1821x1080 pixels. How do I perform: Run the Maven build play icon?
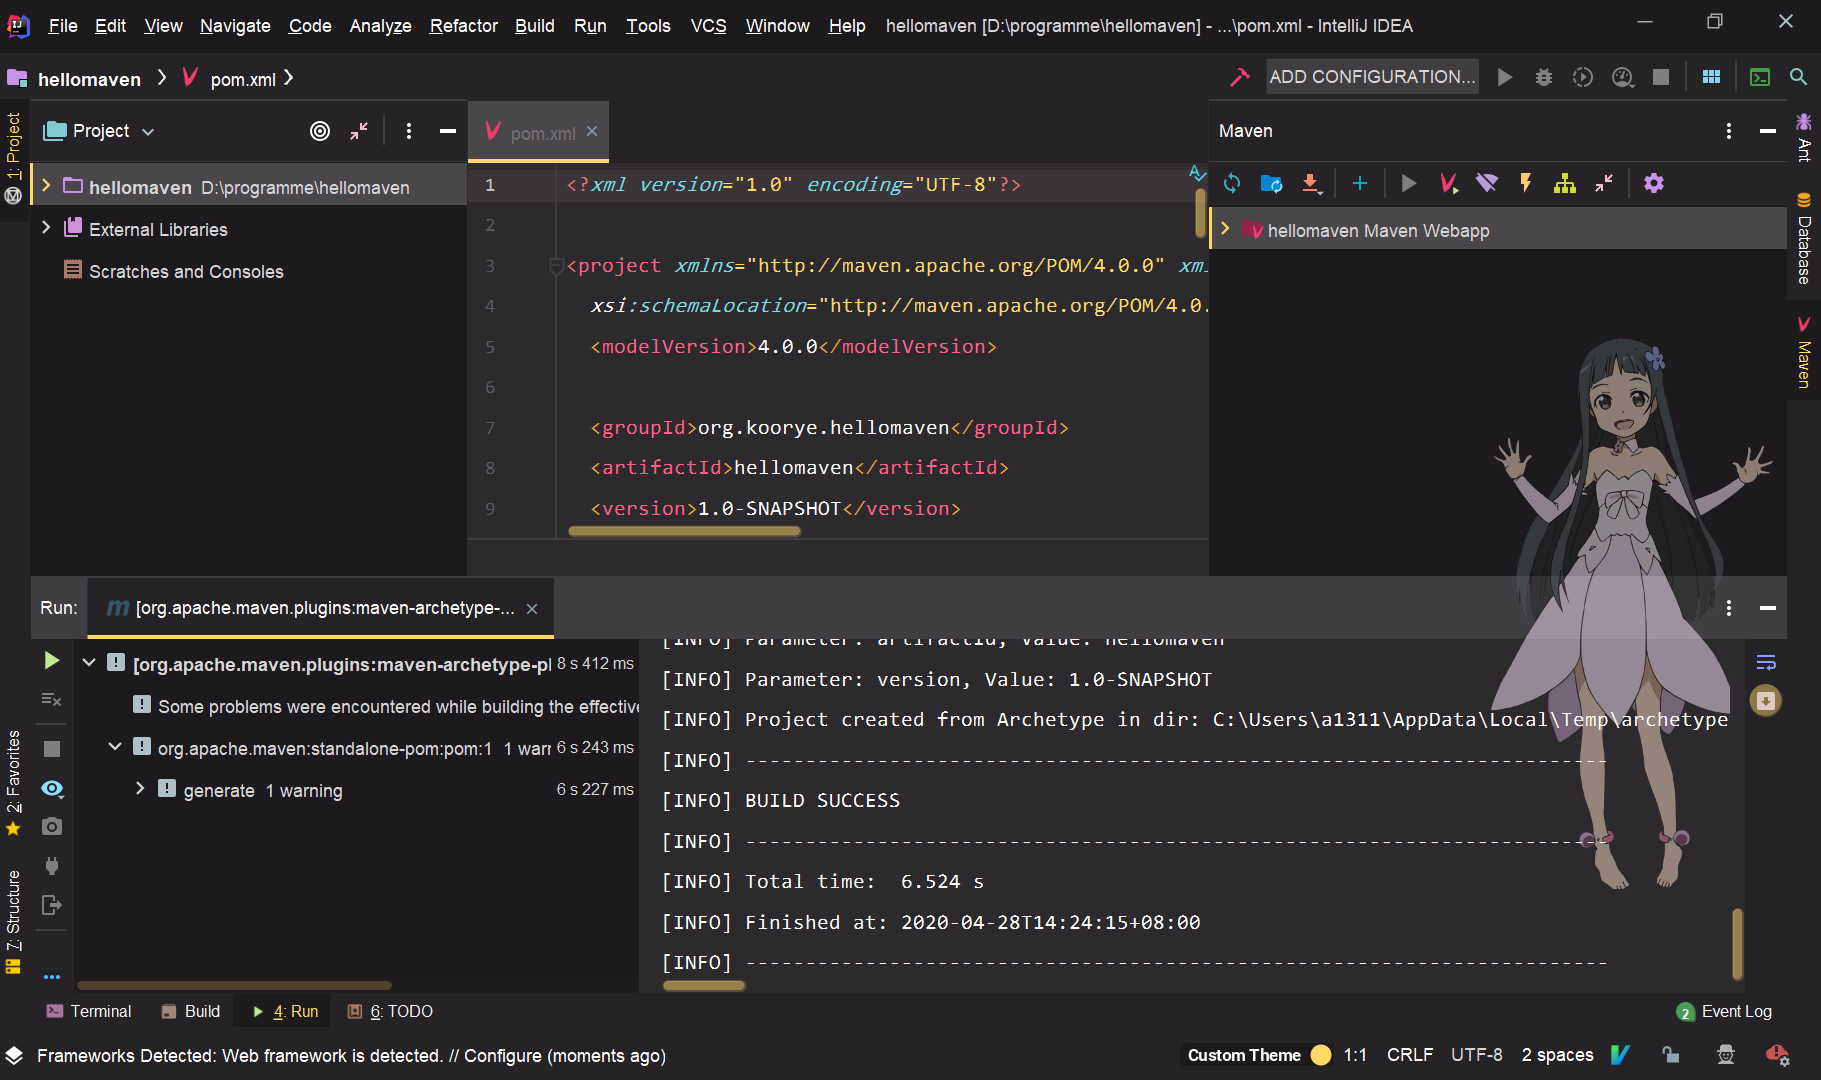(x=1409, y=183)
